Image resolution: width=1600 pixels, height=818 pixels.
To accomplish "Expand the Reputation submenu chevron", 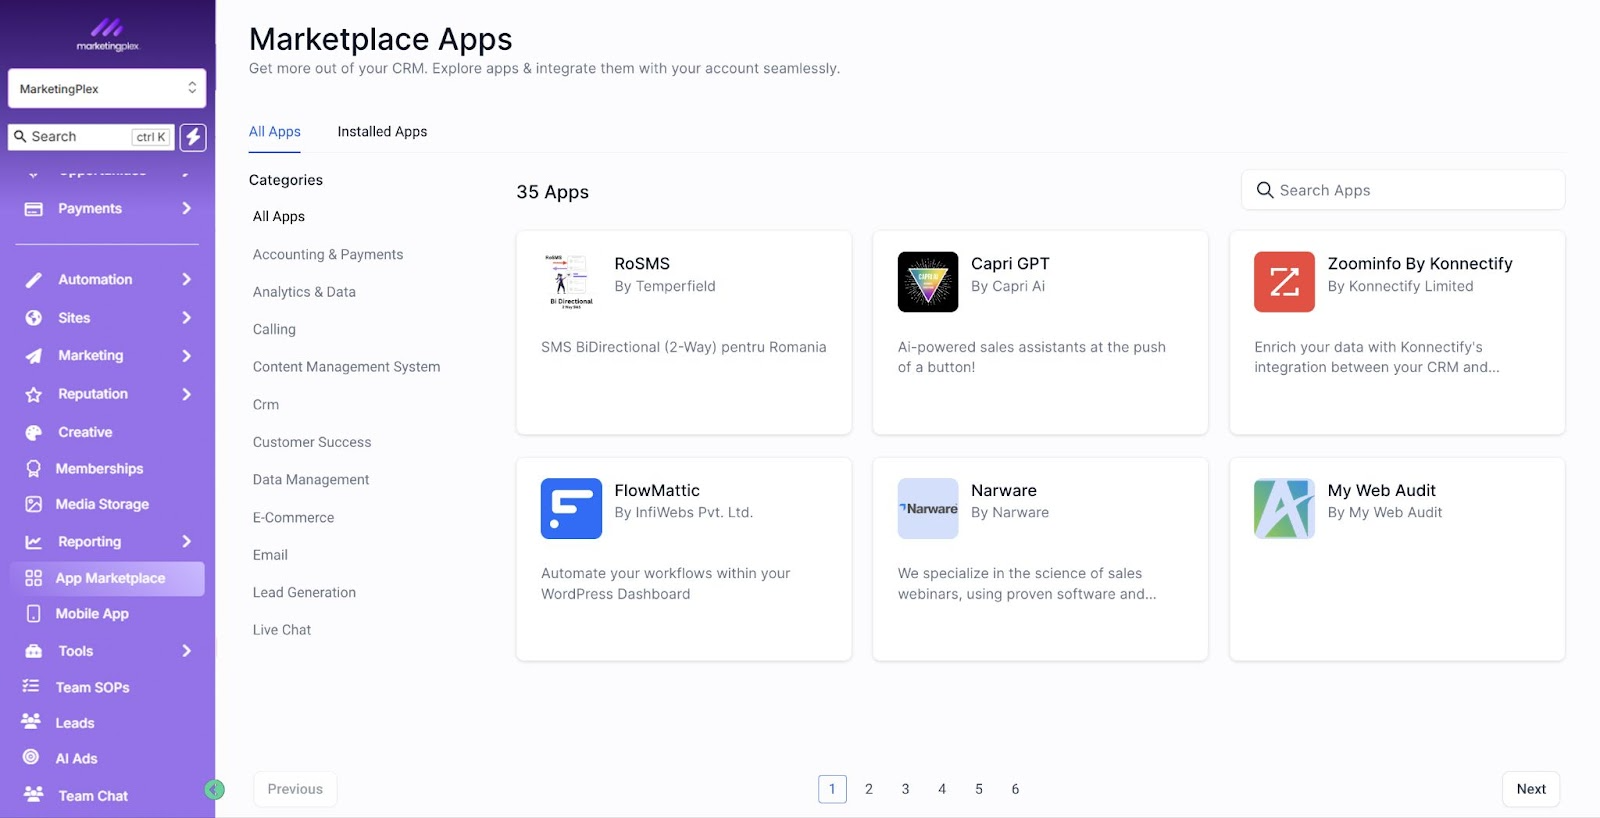I will 186,395.
